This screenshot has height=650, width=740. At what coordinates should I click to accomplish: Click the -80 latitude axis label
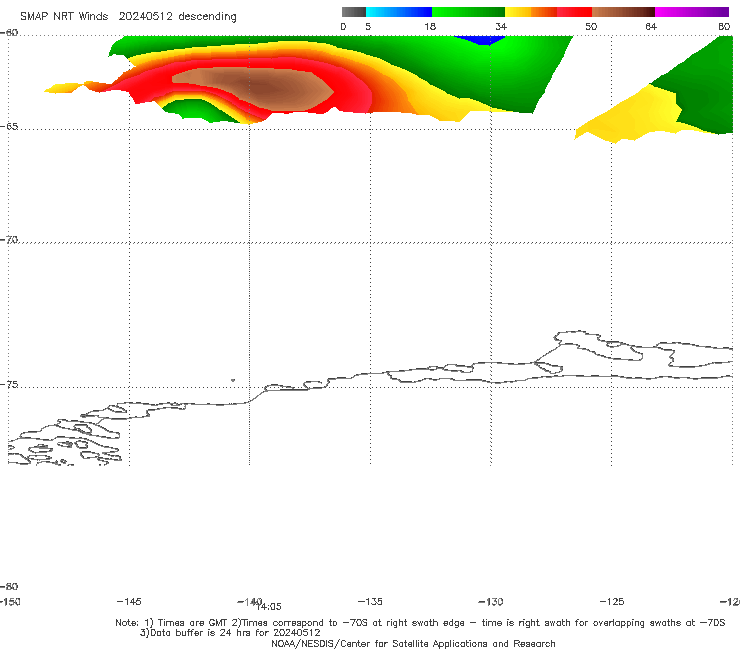tap(9, 587)
